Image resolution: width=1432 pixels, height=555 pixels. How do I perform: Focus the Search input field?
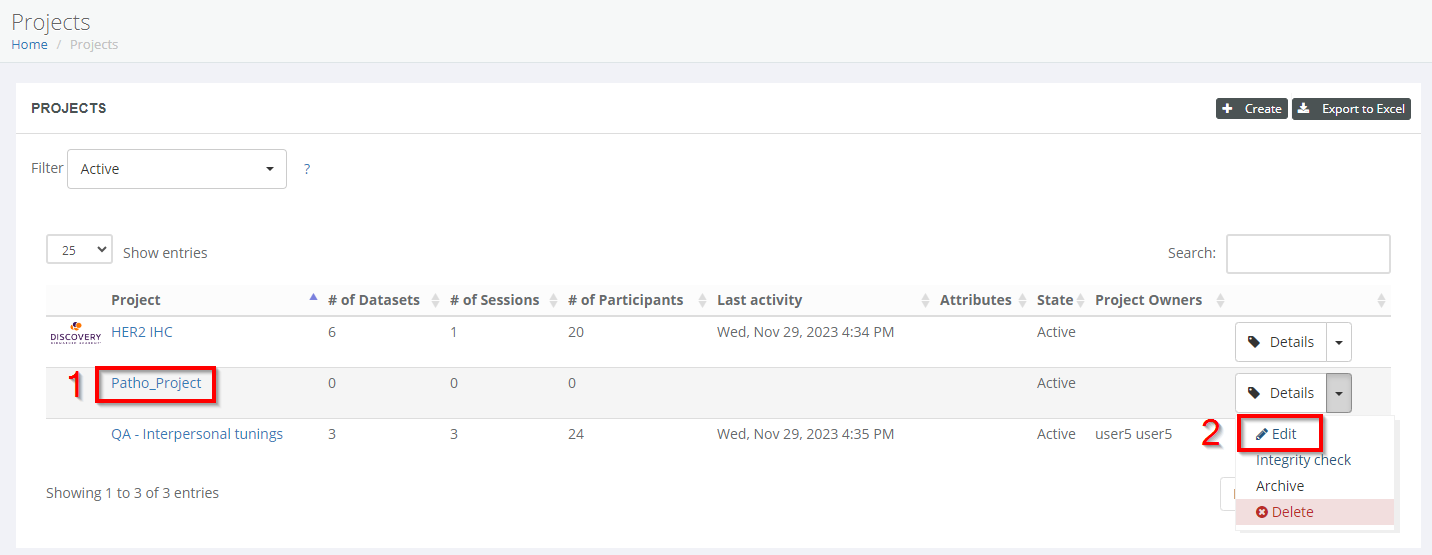[x=1307, y=254]
